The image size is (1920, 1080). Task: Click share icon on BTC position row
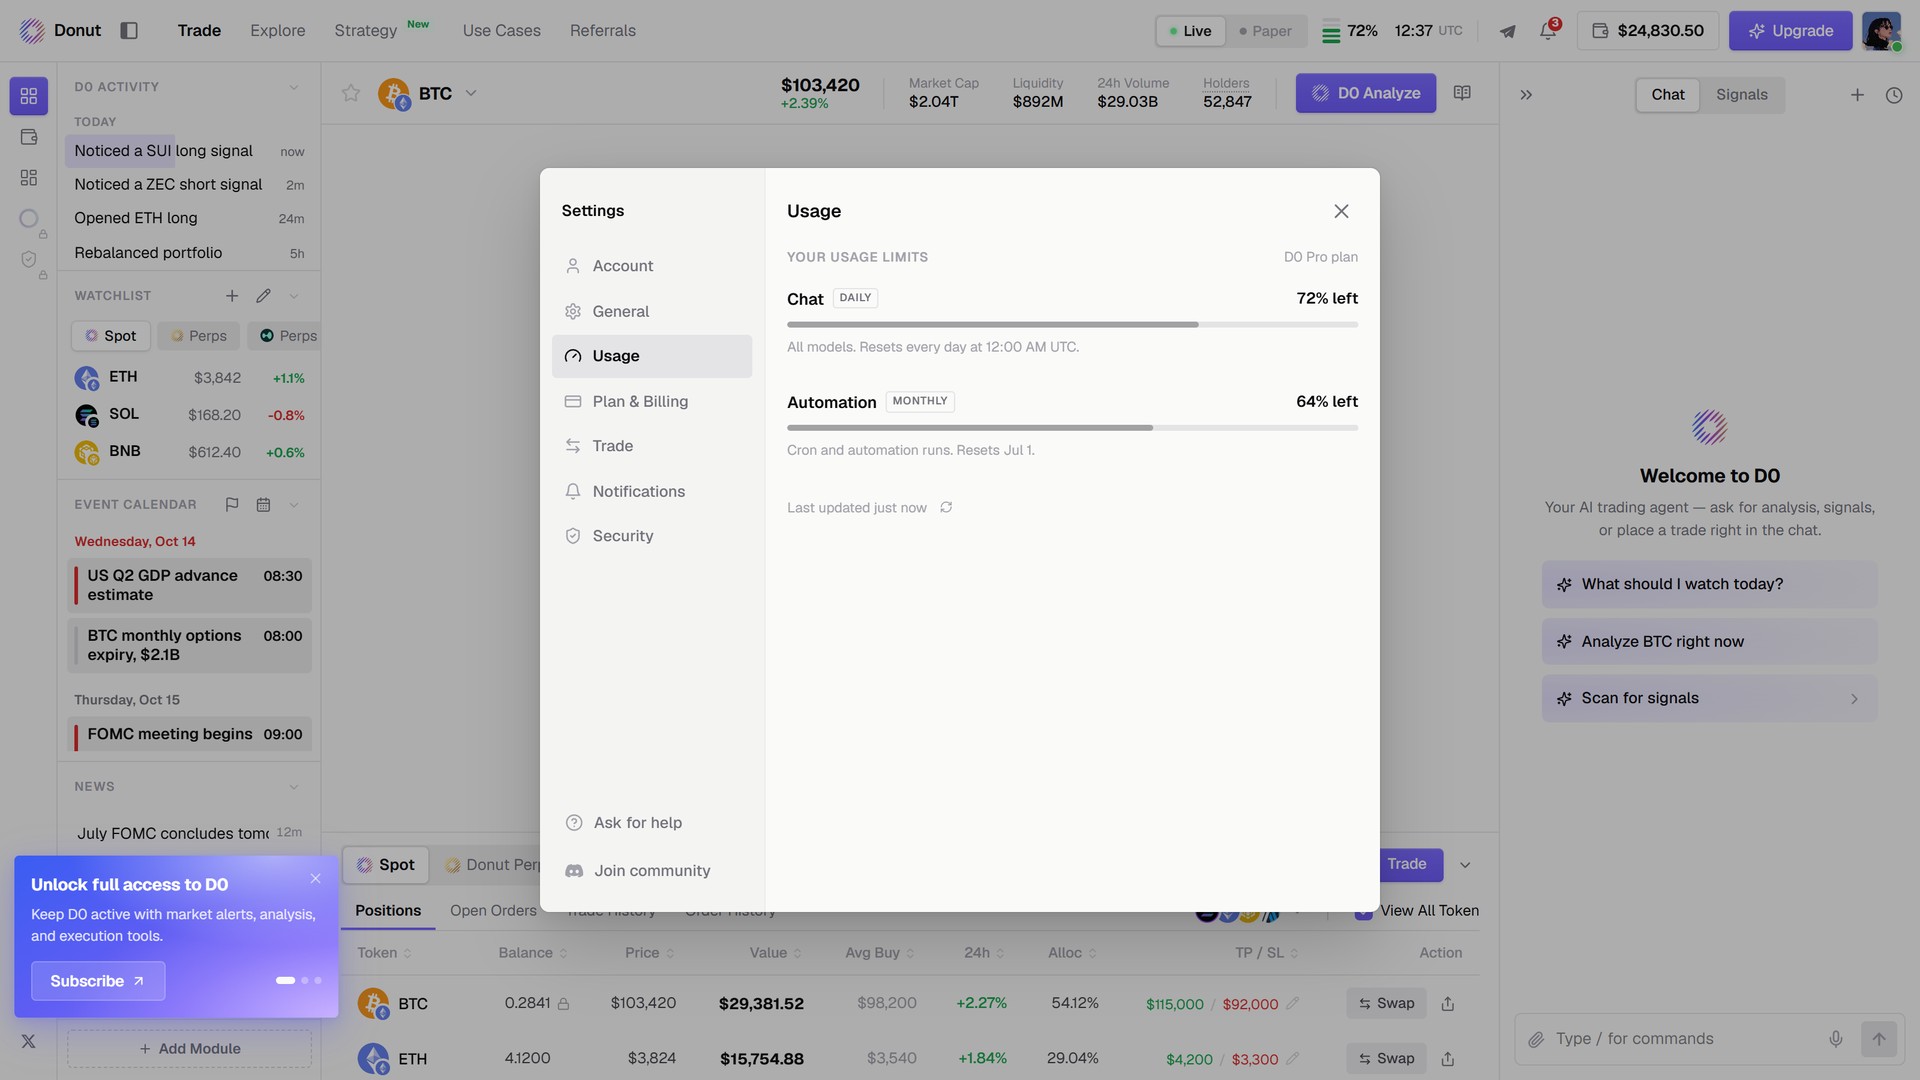point(1447,1004)
